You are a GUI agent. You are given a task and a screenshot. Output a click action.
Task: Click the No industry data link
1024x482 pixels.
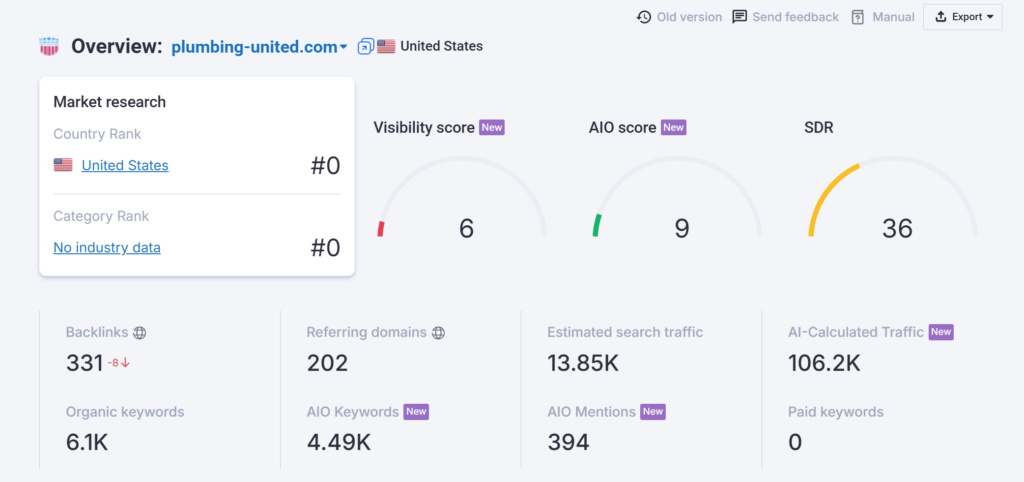pos(107,247)
